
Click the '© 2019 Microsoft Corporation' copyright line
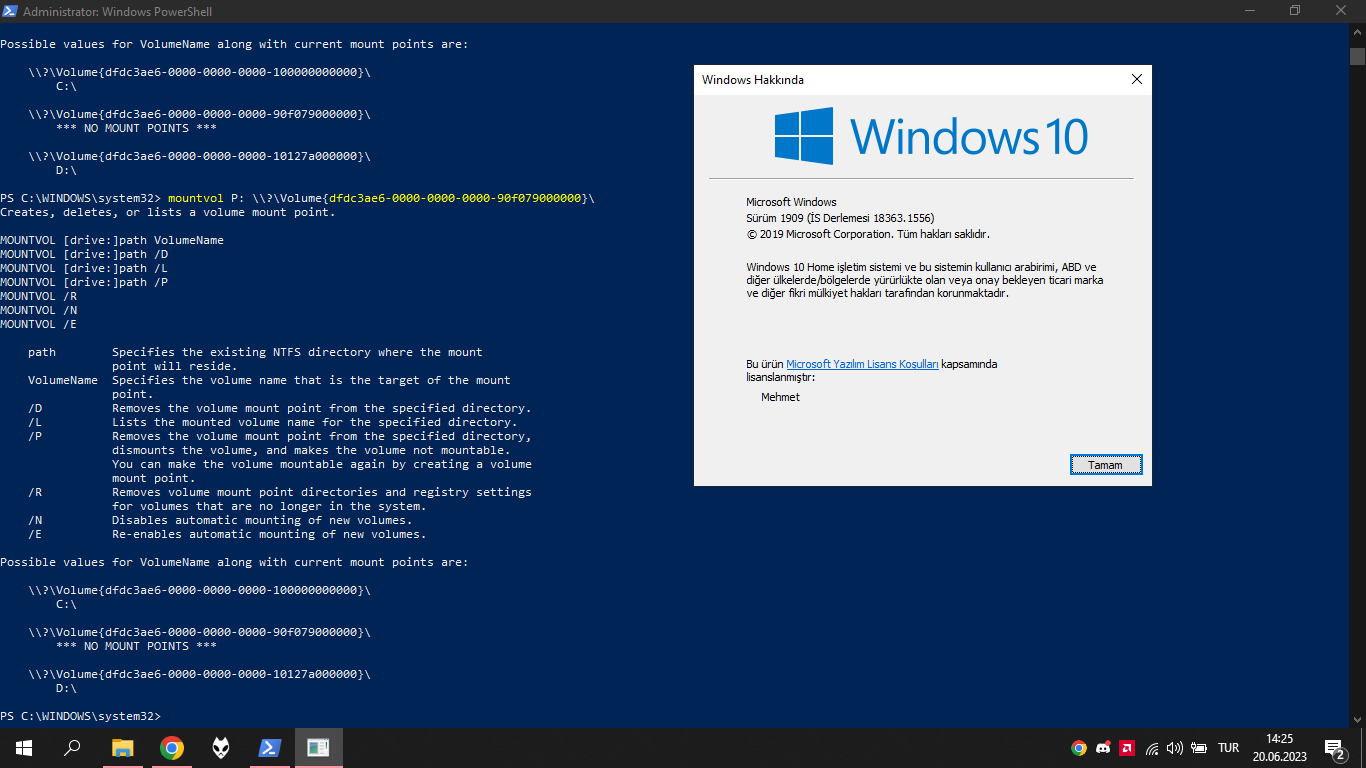[x=867, y=234]
